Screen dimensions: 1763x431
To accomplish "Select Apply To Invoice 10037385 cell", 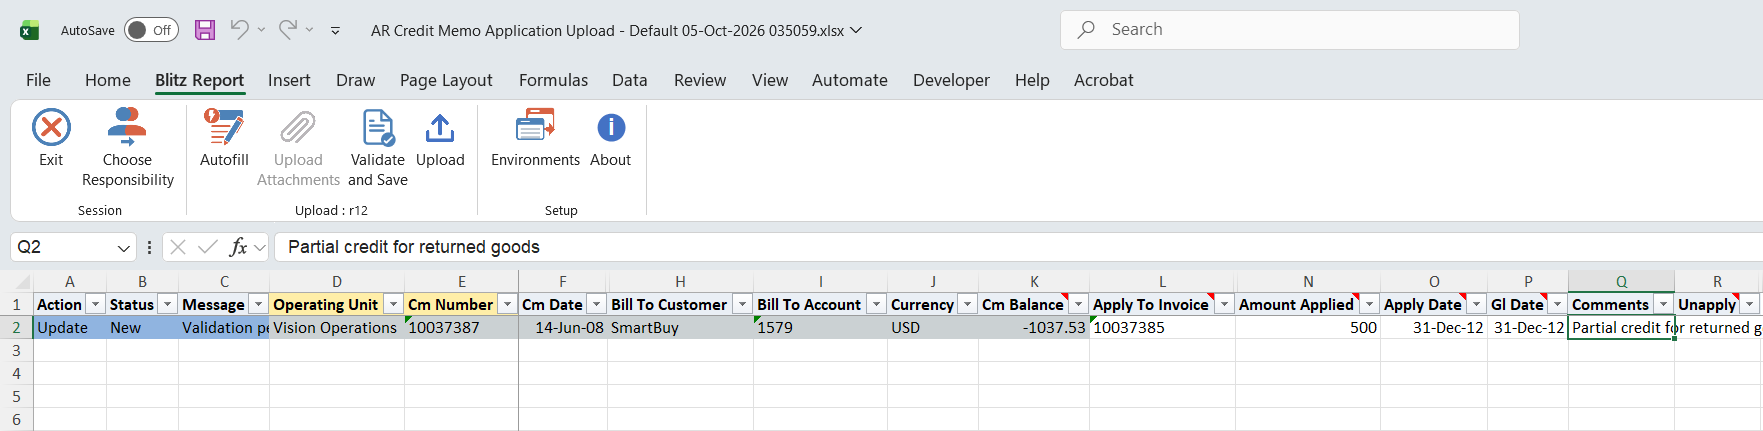I will pyautogui.click(x=1162, y=327).
